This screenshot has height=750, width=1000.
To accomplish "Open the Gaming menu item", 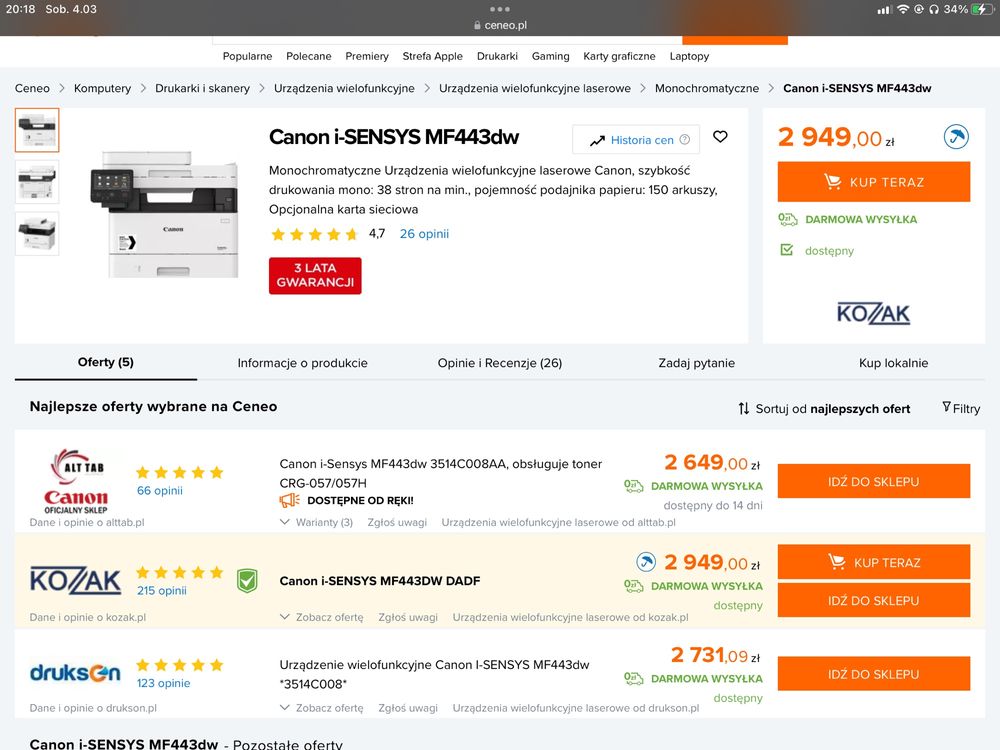I will [x=550, y=56].
